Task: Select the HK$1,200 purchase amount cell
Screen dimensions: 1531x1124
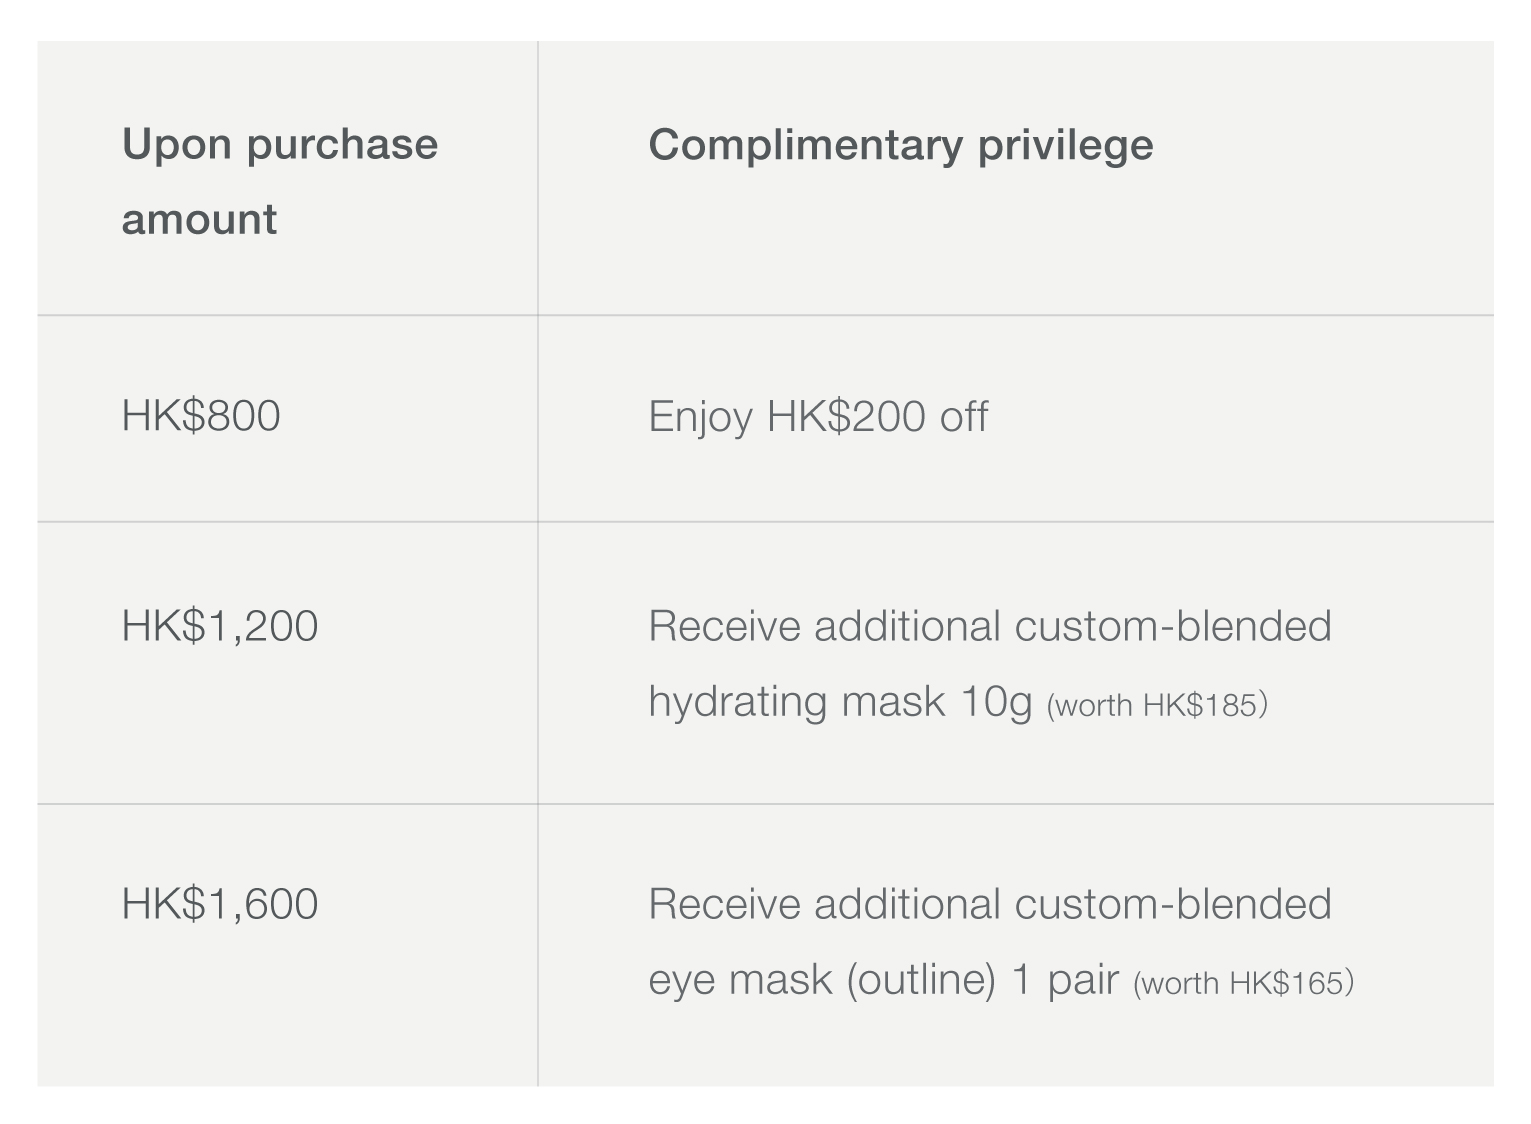Action: tap(220, 626)
